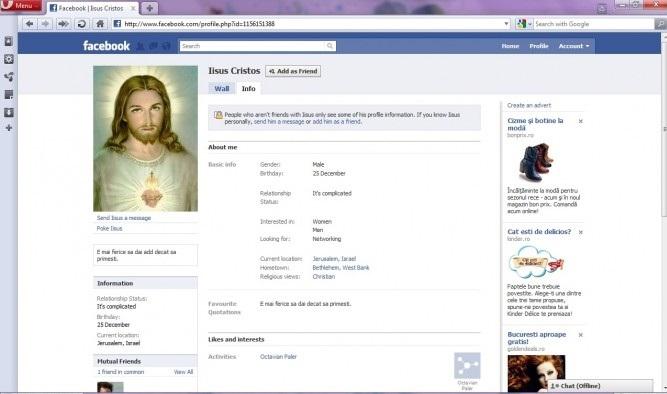667x394 pixels.
Task: Click Send Iisus a message link
Action: pyautogui.click(x=124, y=218)
